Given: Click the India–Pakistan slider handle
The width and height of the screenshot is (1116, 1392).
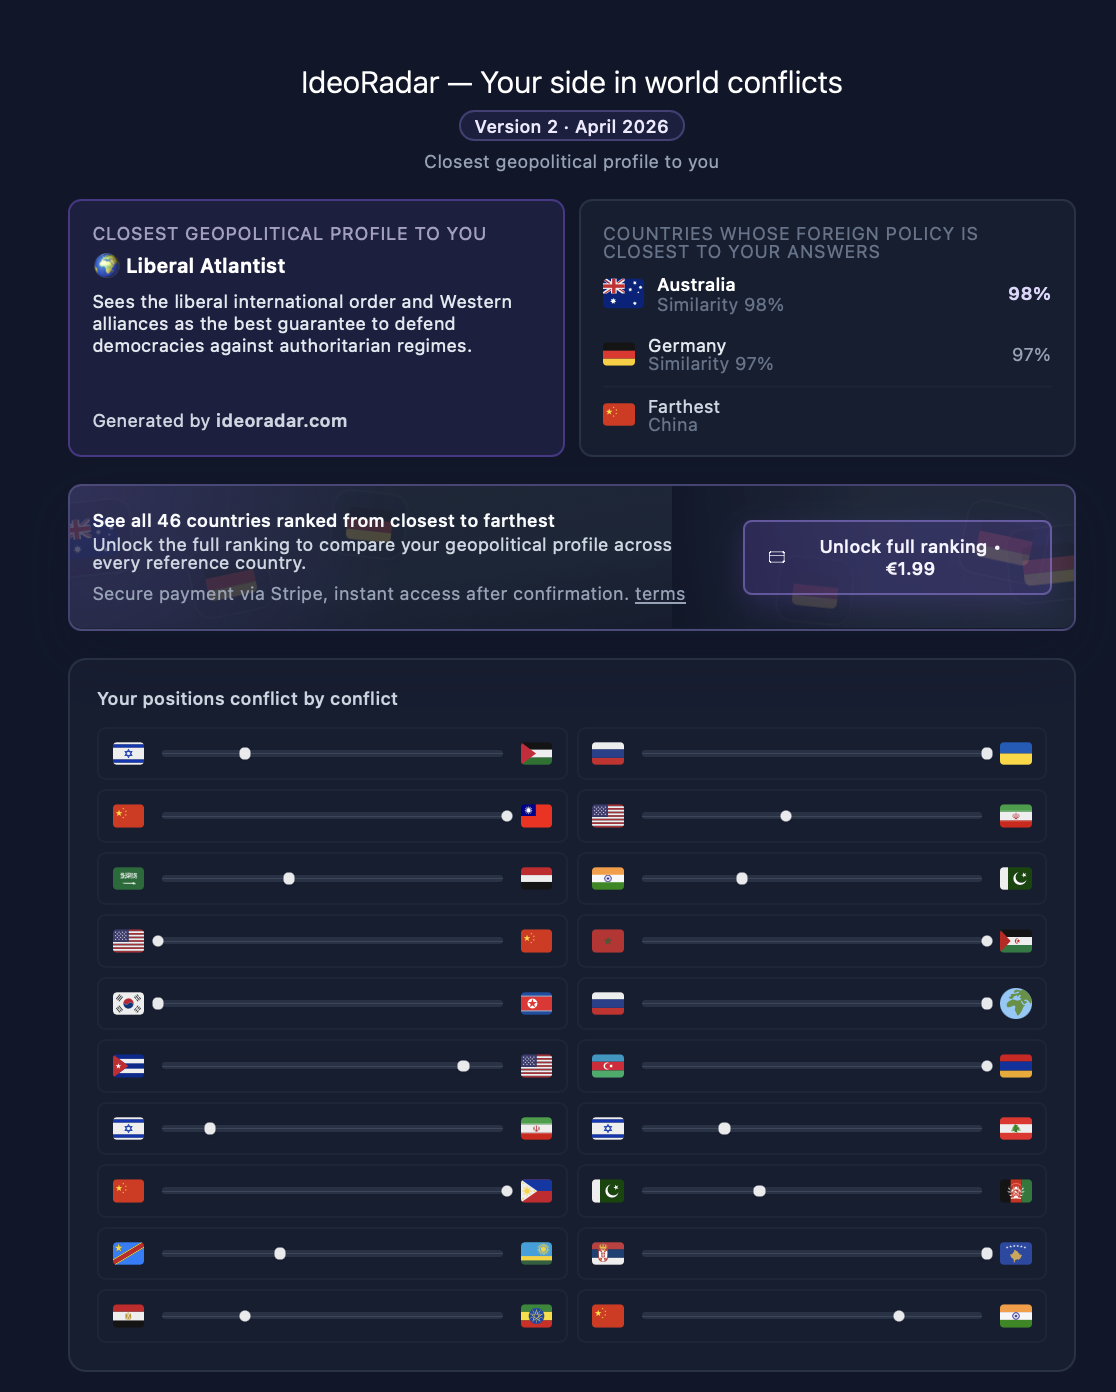Looking at the screenshot, I should pos(742,878).
